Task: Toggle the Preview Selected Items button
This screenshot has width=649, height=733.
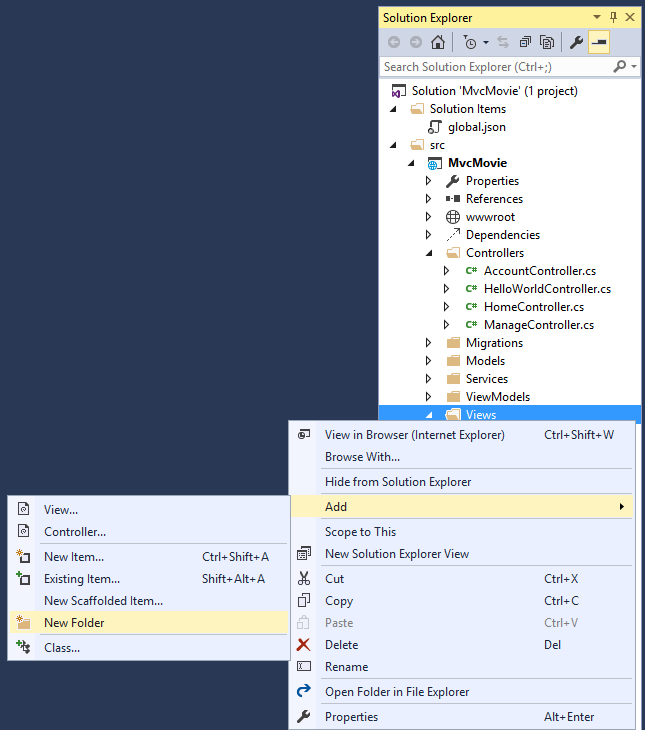Action: tap(601, 43)
